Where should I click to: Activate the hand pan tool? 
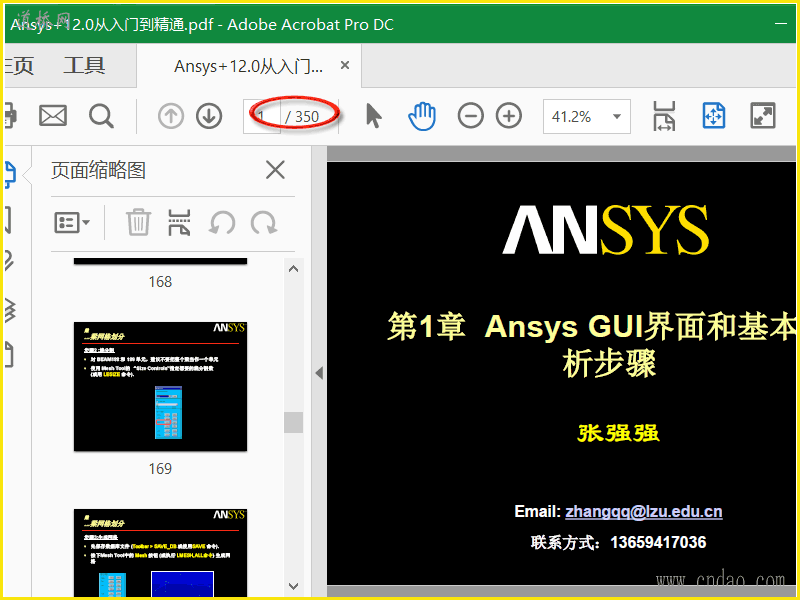point(422,116)
